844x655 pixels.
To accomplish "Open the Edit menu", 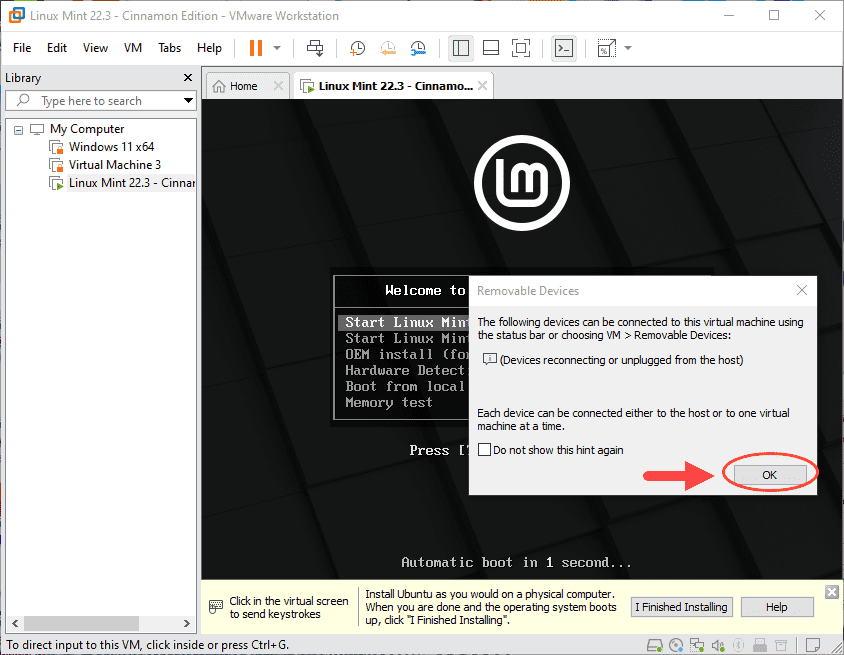I will coord(57,48).
